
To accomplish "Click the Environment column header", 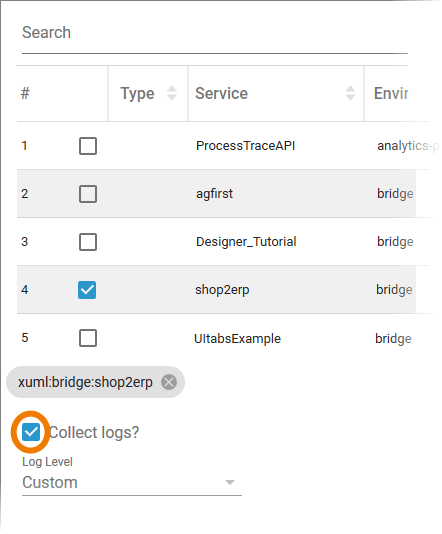I will pos(391,93).
